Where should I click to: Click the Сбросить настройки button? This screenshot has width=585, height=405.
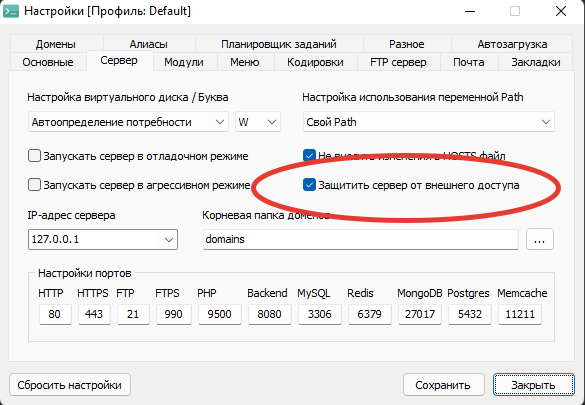pyautogui.click(x=70, y=384)
